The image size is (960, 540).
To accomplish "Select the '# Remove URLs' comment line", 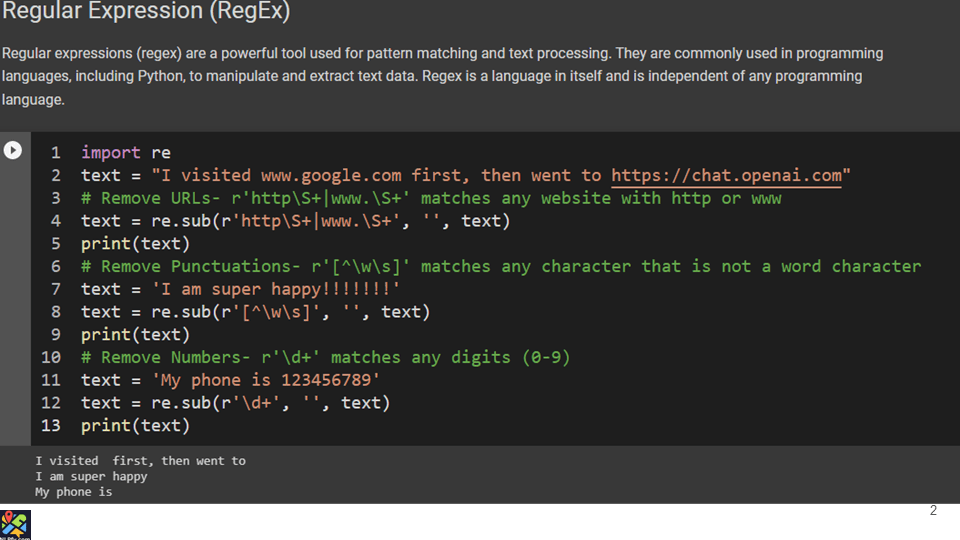I will coord(431,198).
